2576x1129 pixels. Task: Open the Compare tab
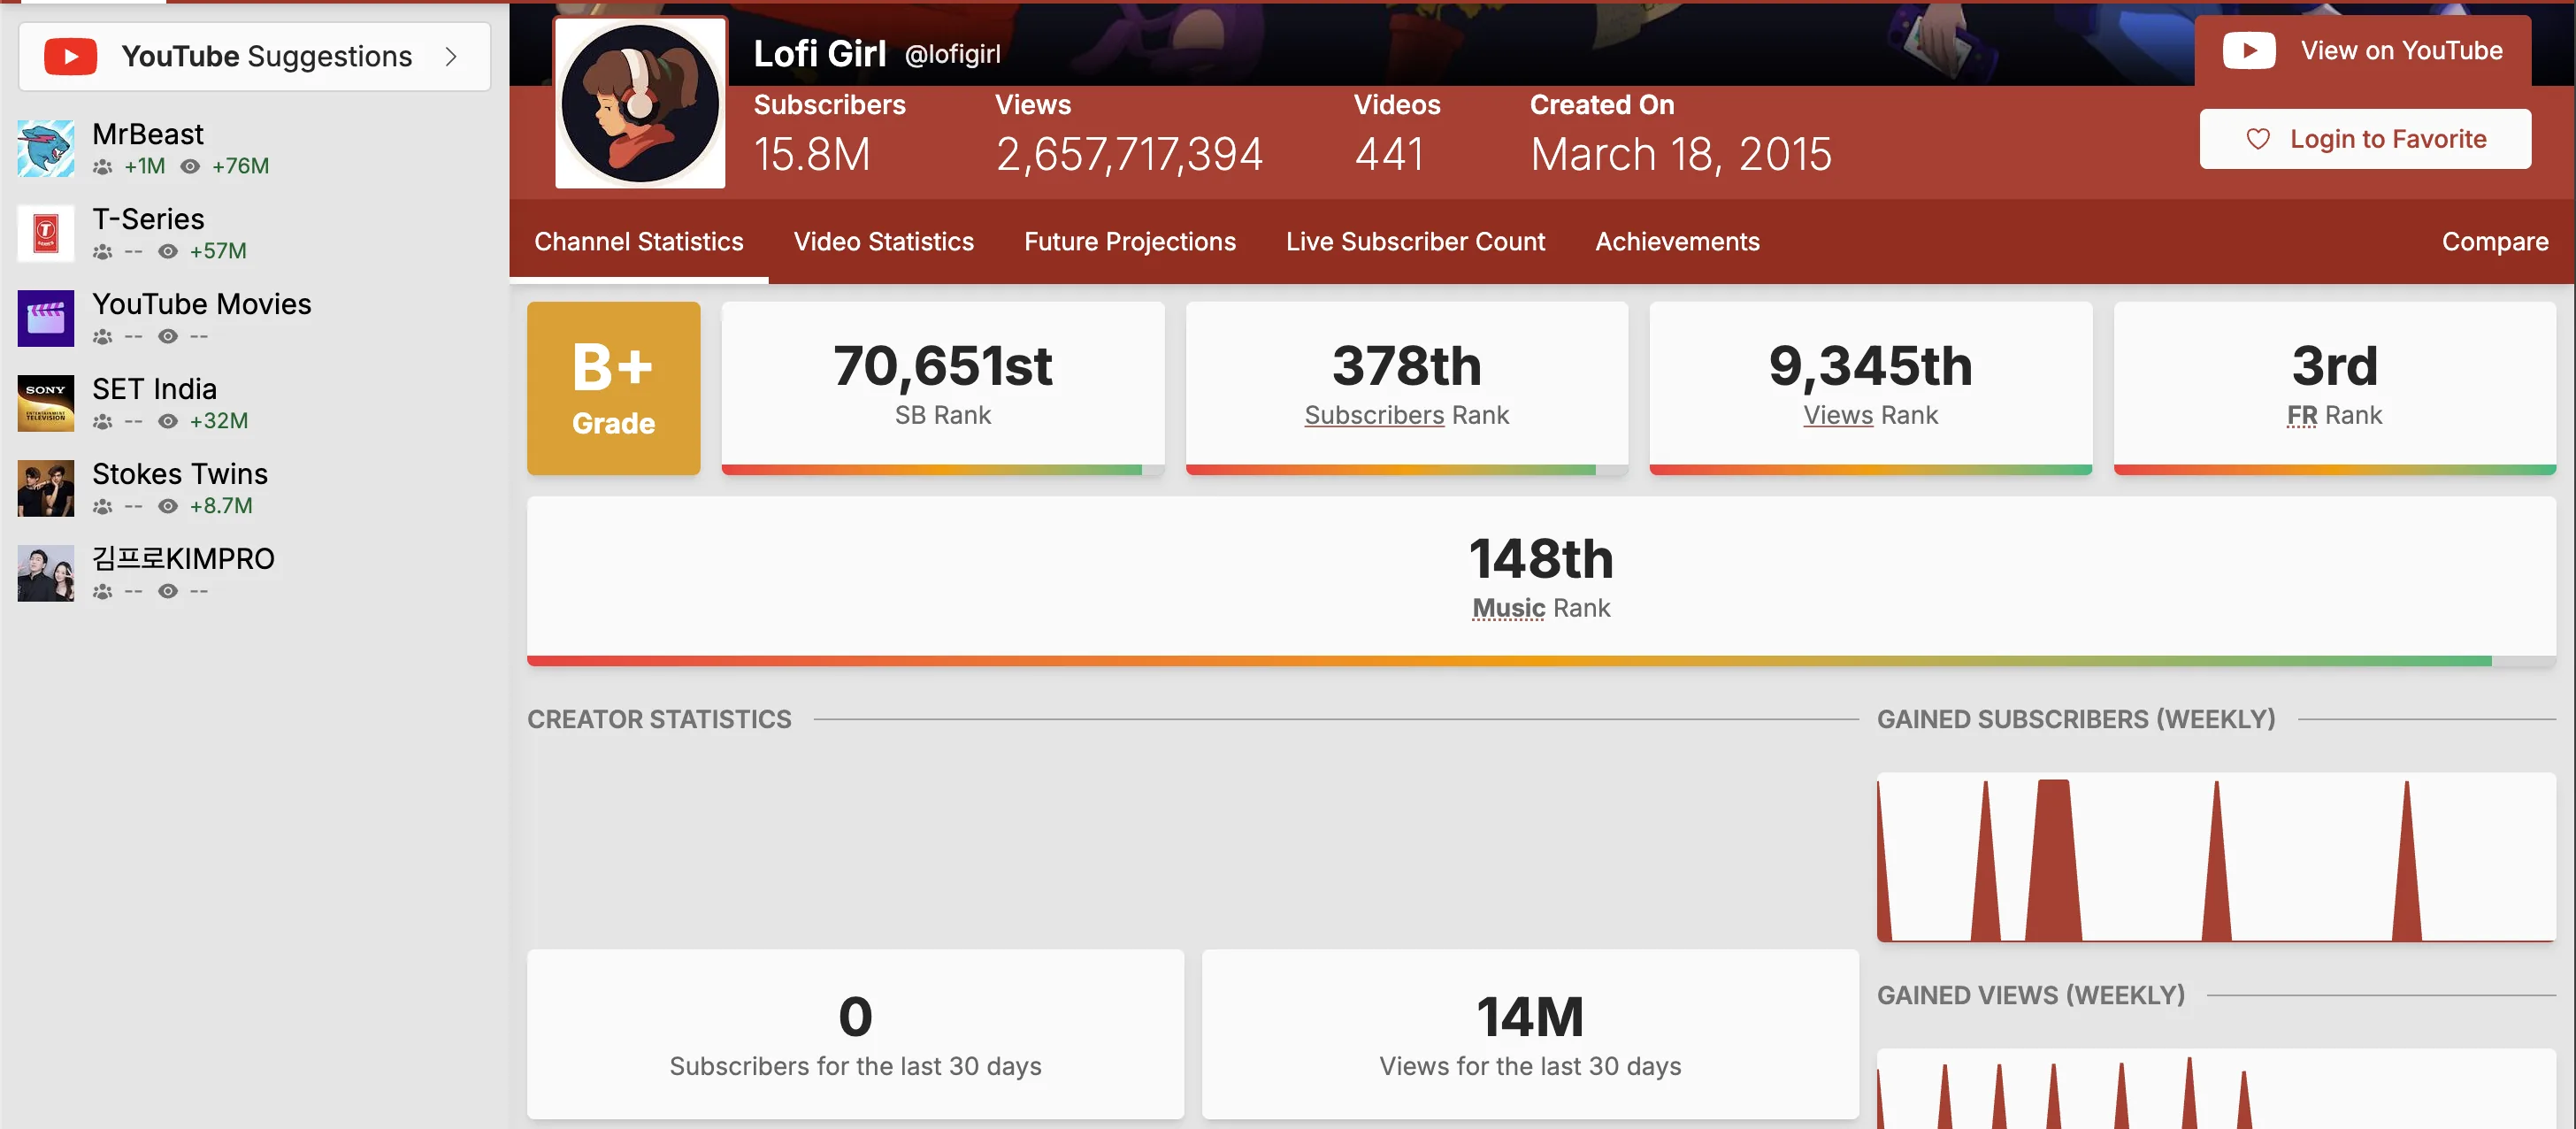coord(2495,242)
